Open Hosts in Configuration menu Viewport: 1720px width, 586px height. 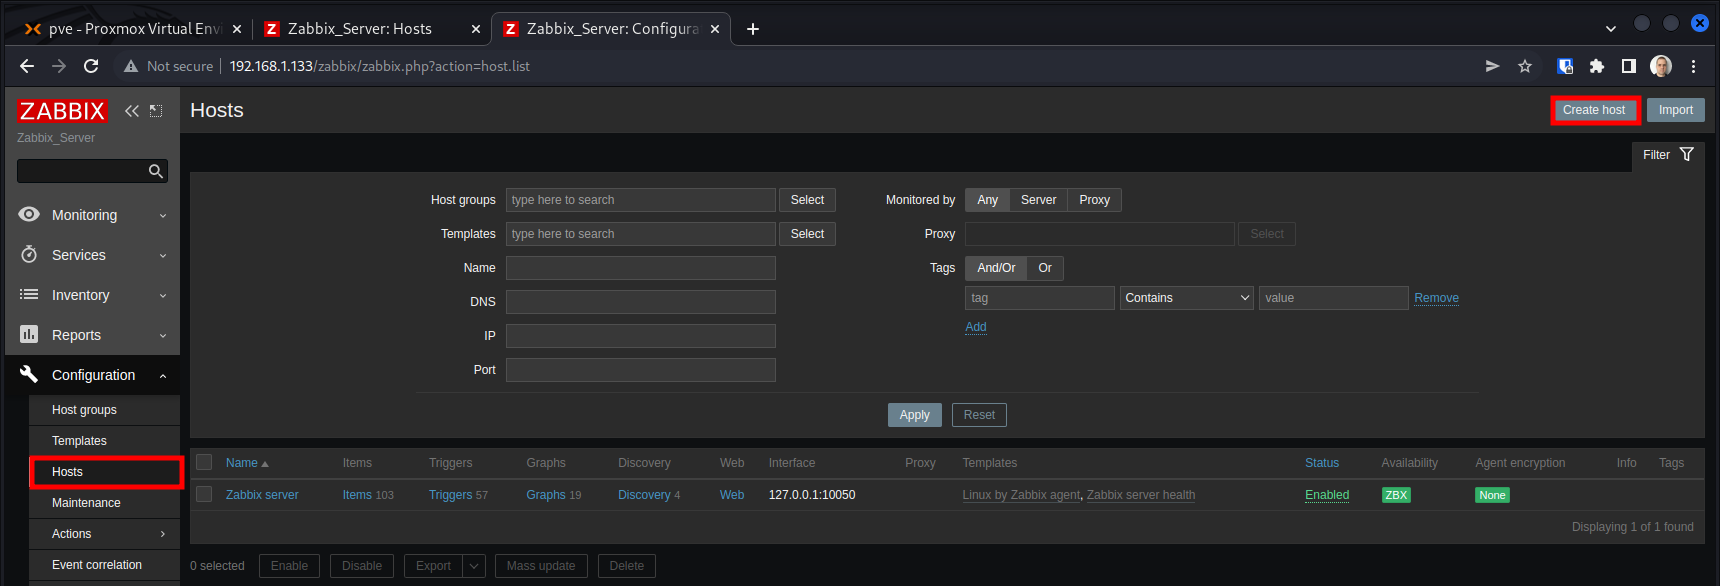pyautogui.click(x=106, y=472)
